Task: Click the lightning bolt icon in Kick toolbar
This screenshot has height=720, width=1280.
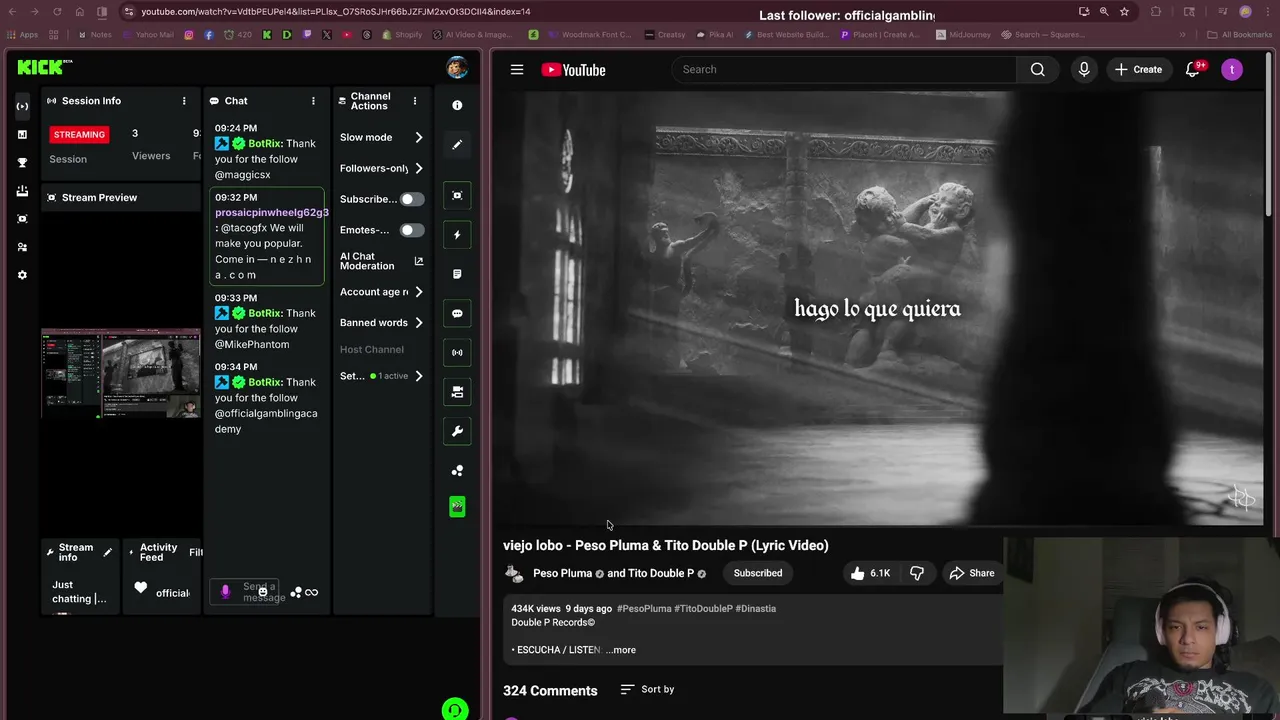Action: pos(457,235)
